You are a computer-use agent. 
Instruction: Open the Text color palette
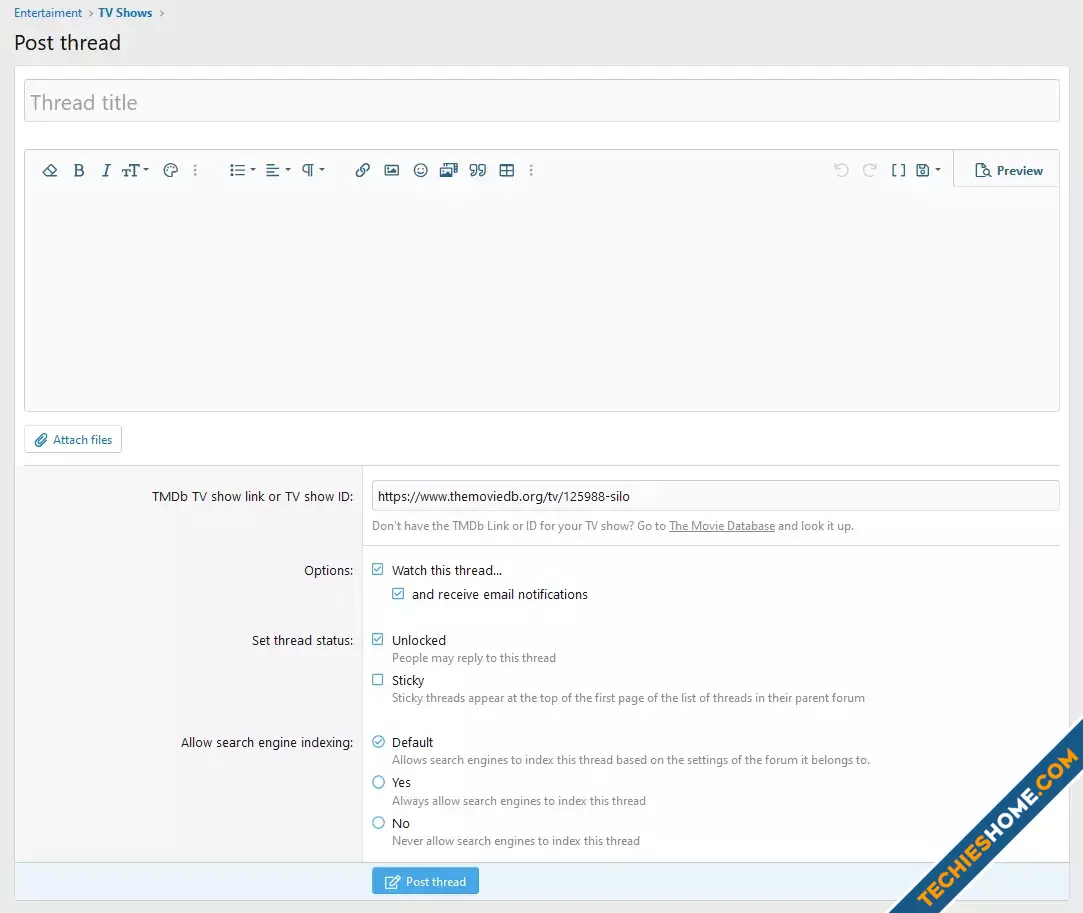tap(171, 171)
